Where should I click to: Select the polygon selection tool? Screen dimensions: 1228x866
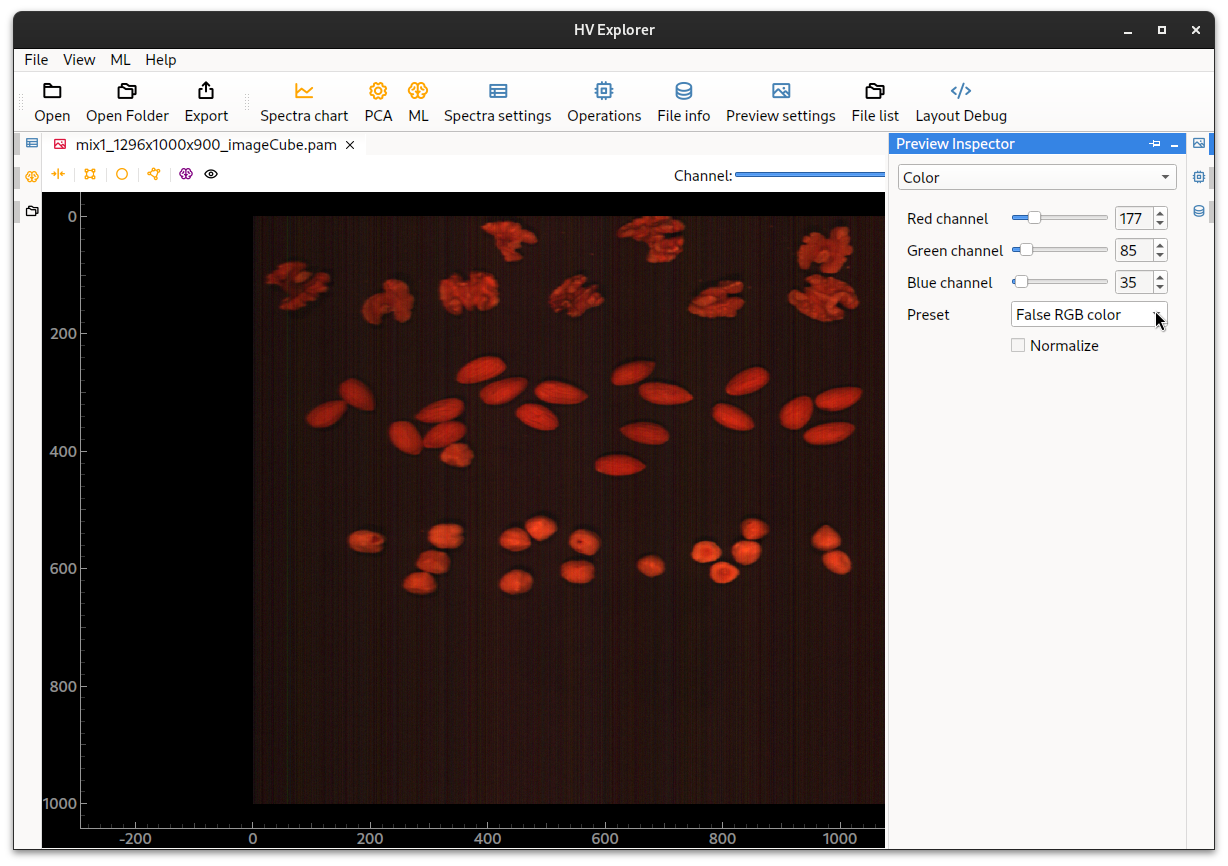pyautogui.click(x=154, y=174)
